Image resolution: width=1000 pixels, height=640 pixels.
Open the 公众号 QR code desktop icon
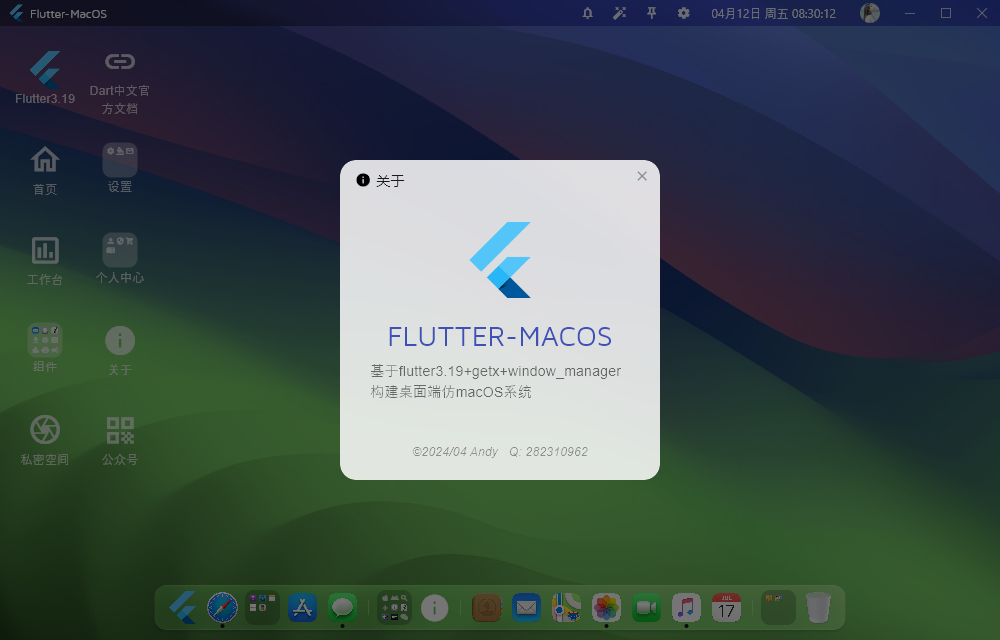tap(119, 430)
